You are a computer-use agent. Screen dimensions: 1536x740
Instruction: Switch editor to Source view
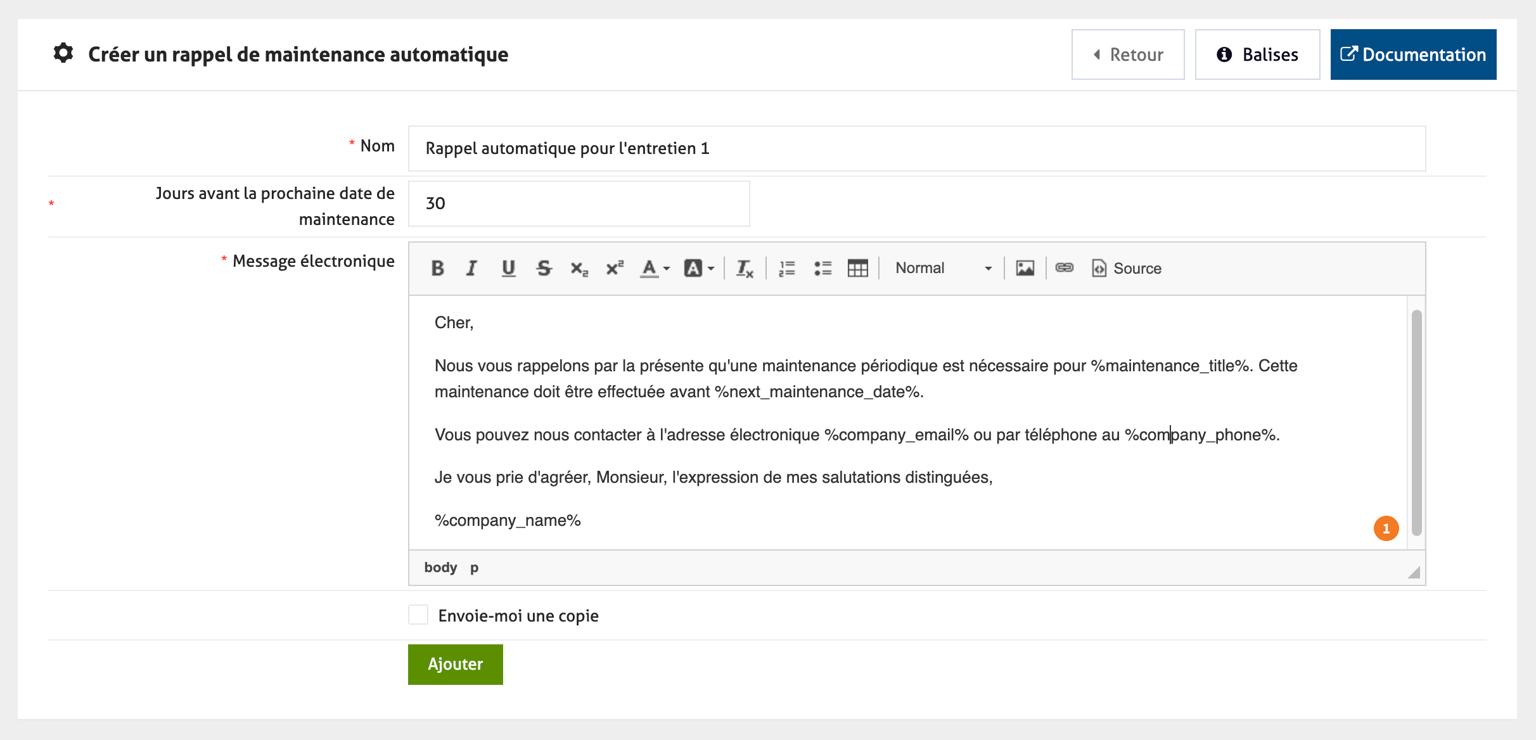click(1126, 268)
